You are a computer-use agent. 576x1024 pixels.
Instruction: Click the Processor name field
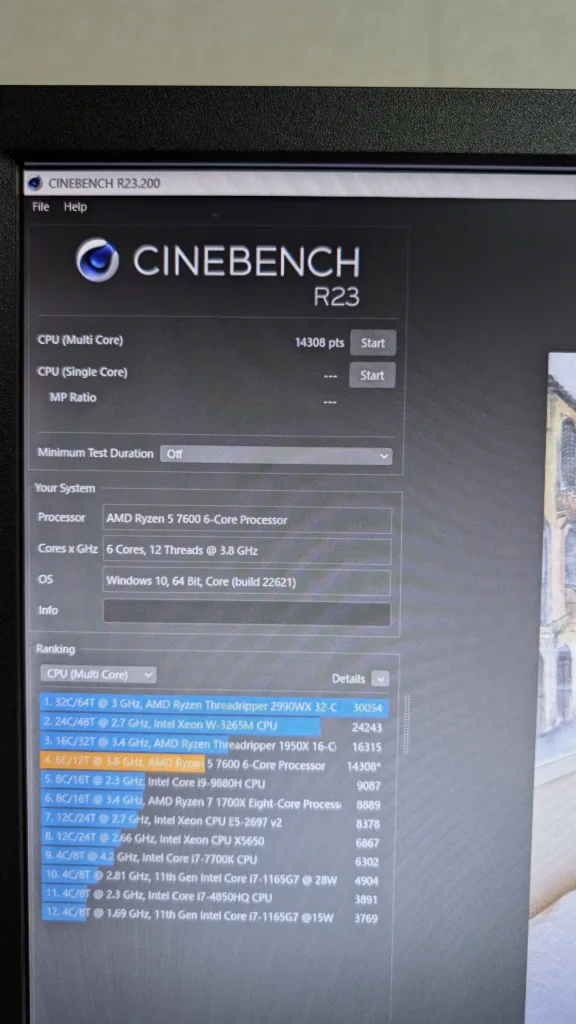pos(248,520)
